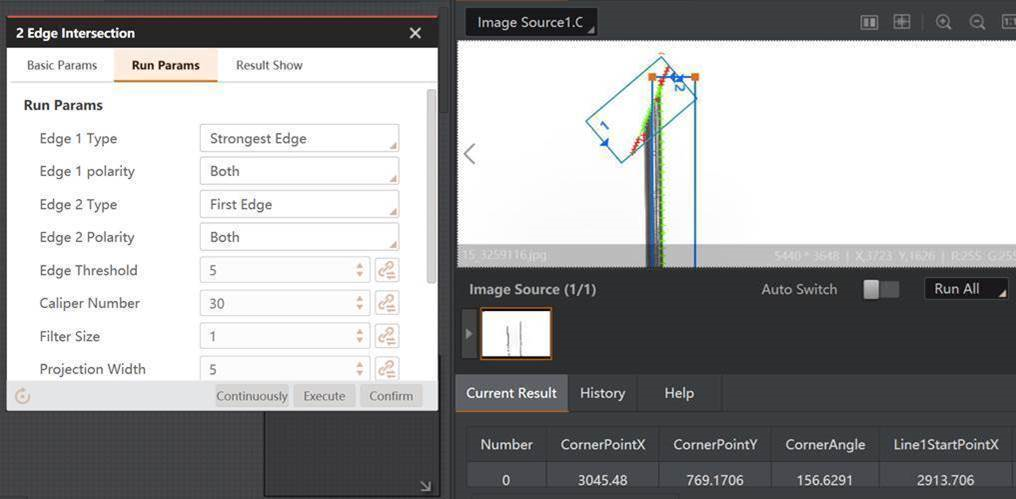Click the Execute button
The height and width of the screenshot is (499, 1016).
pyautogui.click(x=324, y=396)
